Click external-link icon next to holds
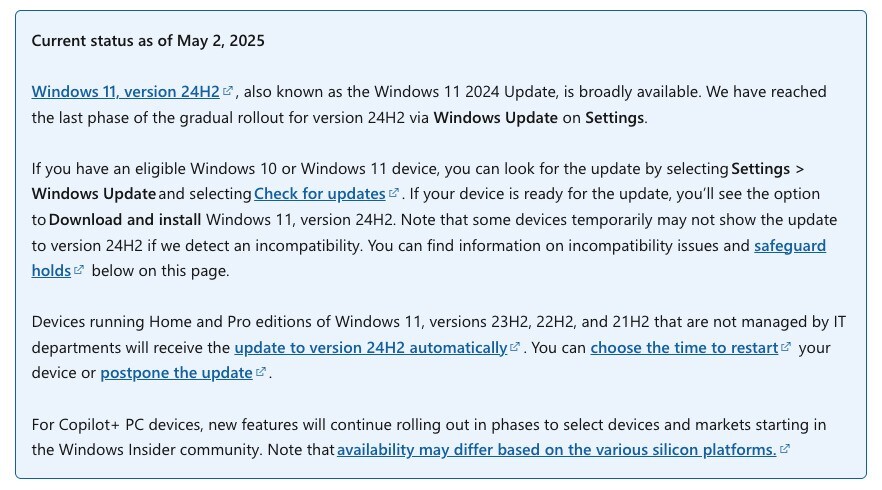Viewport: 882px width, 490px height. click(x=79, y=270)
